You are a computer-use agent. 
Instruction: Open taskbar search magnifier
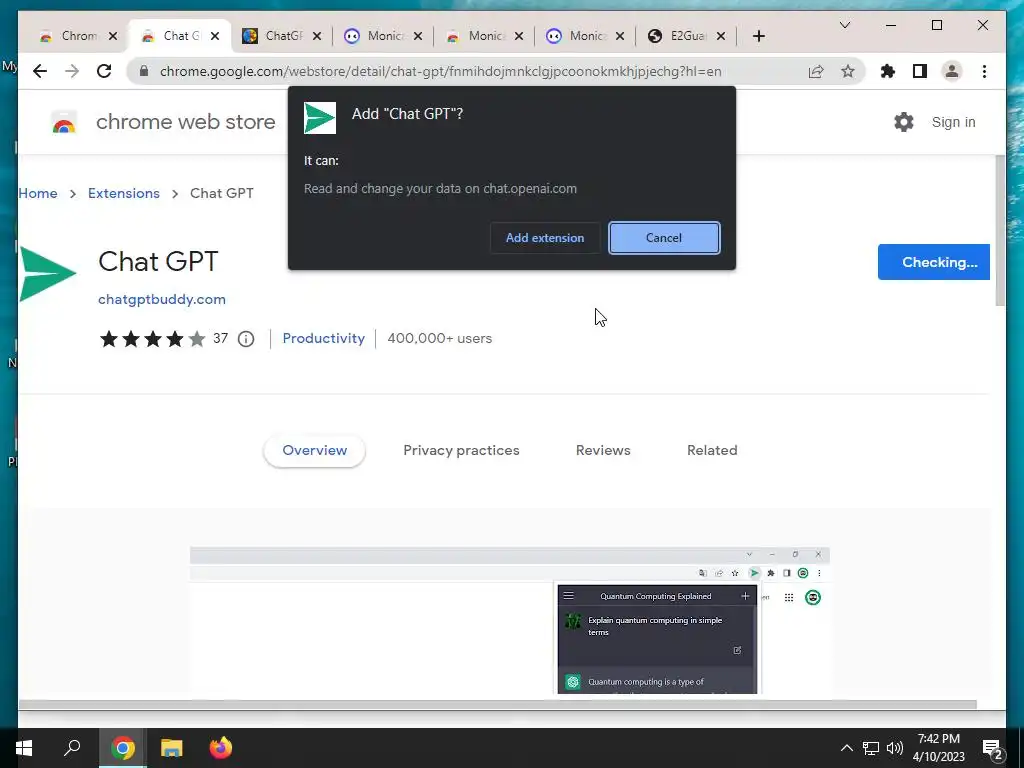click(x=72, y=748)
